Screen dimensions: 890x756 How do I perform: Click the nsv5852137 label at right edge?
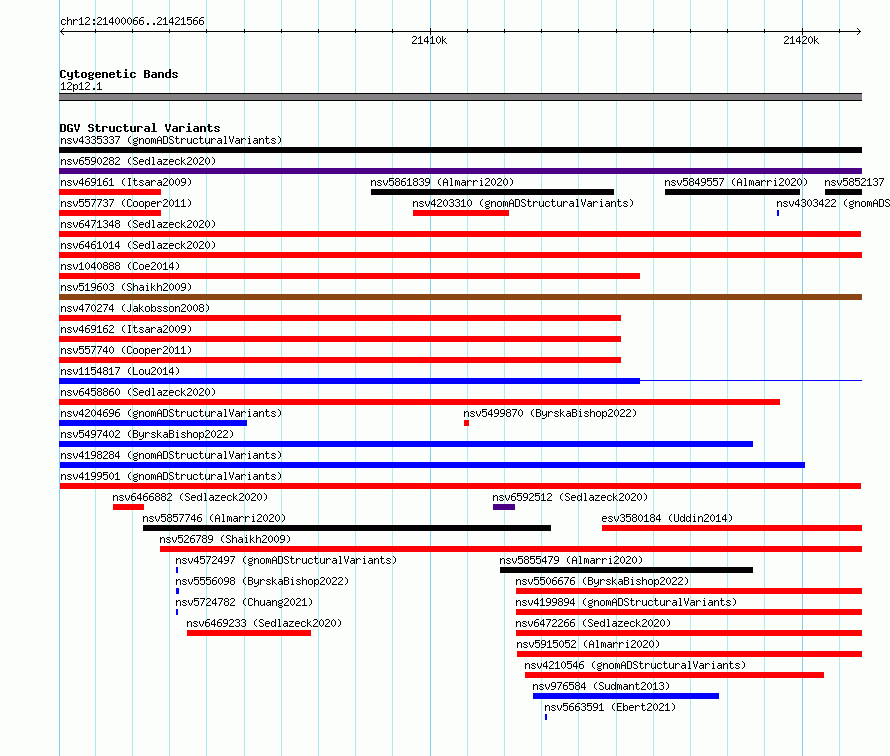pyautogui.click(x=854, y=182)
